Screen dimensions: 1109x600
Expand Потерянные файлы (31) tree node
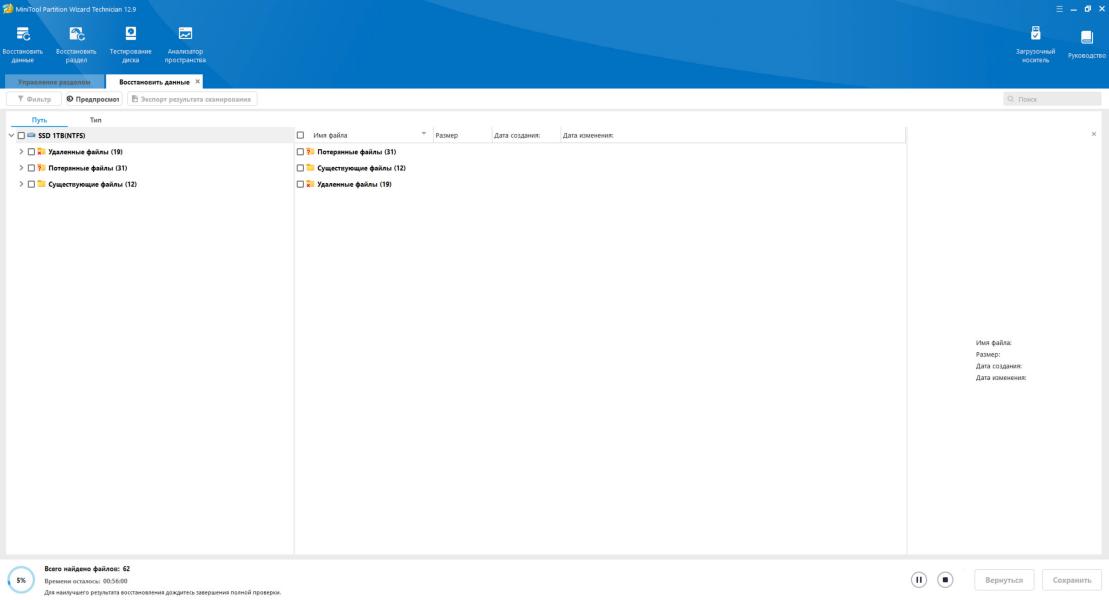point(21,168)
